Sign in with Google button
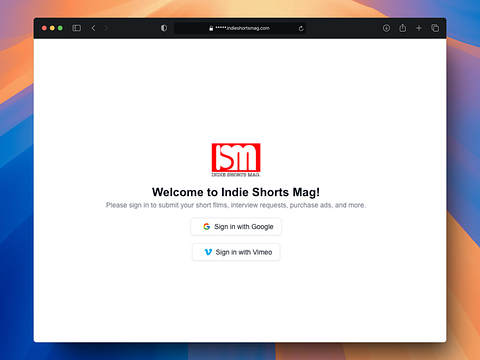 pyautogui.click(x=236, y=227)
